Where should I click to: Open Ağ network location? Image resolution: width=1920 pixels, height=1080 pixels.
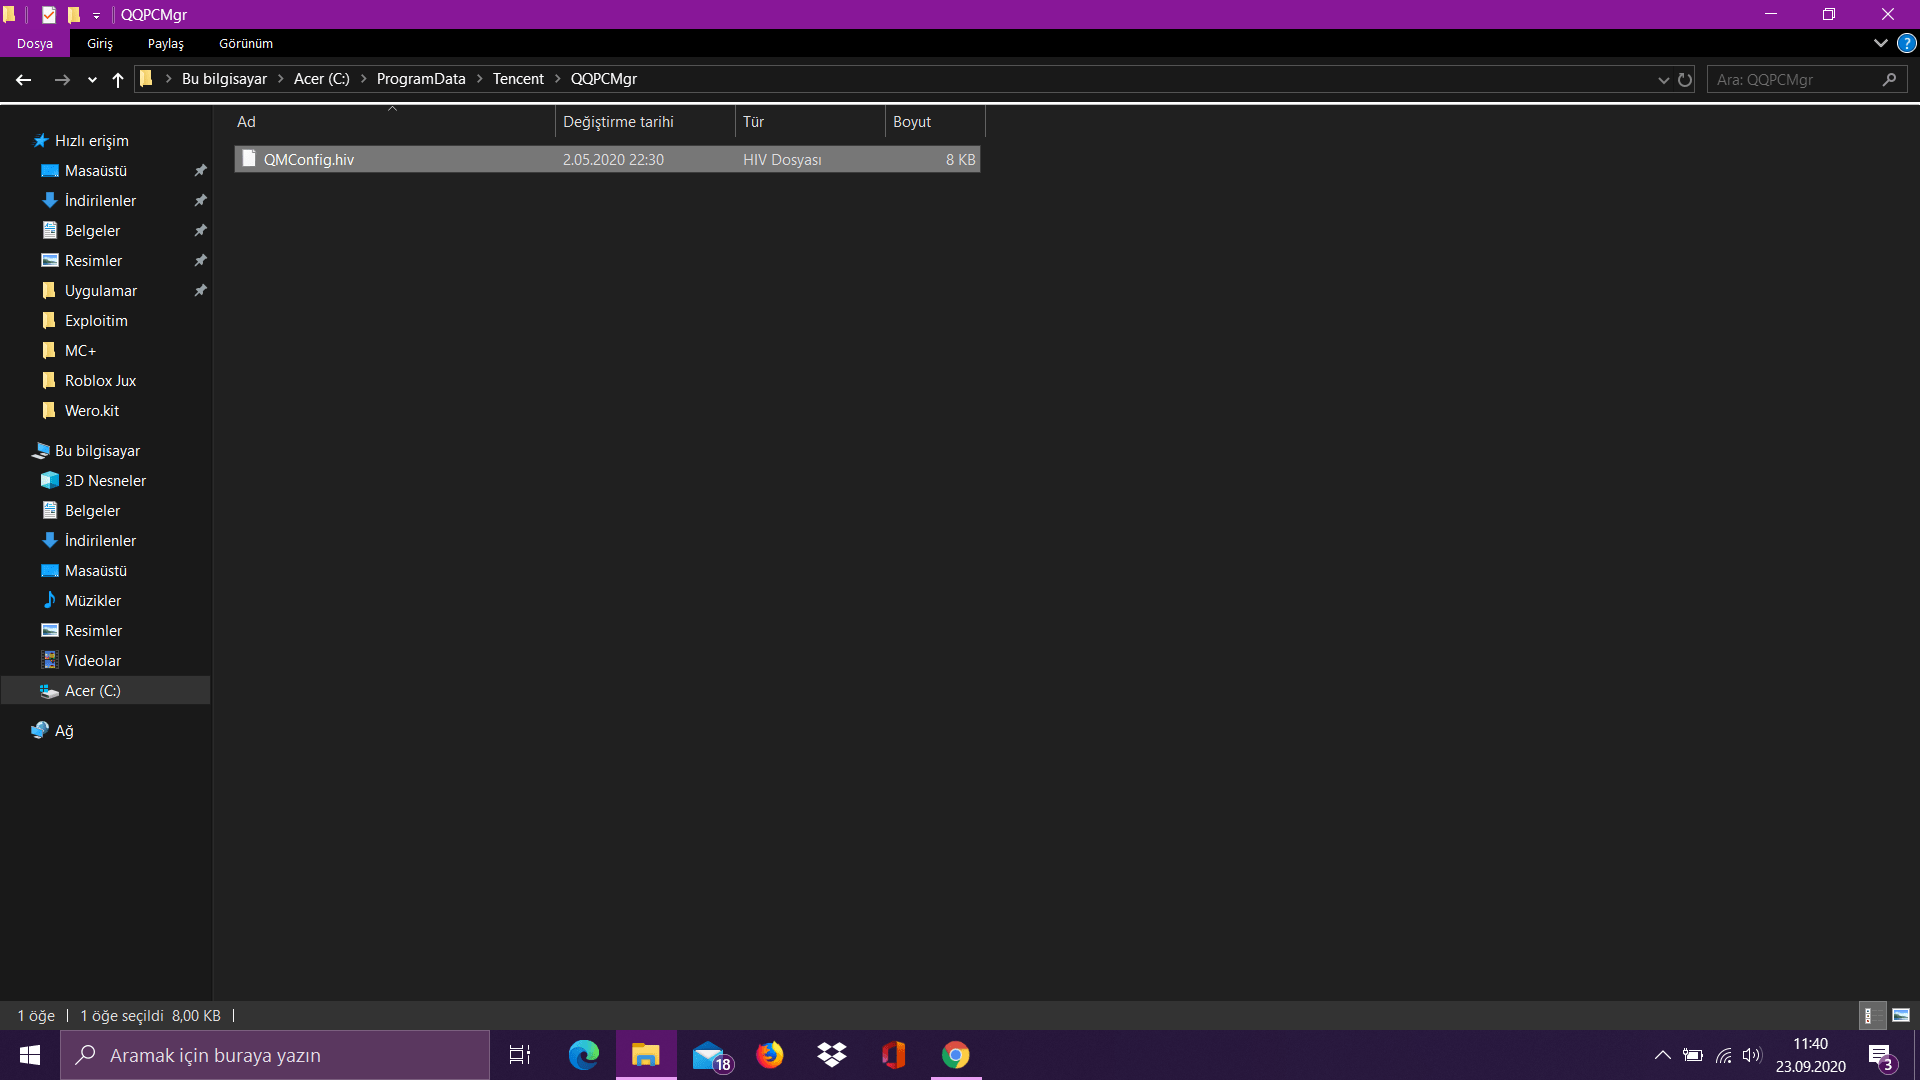[x=64, y=731]
